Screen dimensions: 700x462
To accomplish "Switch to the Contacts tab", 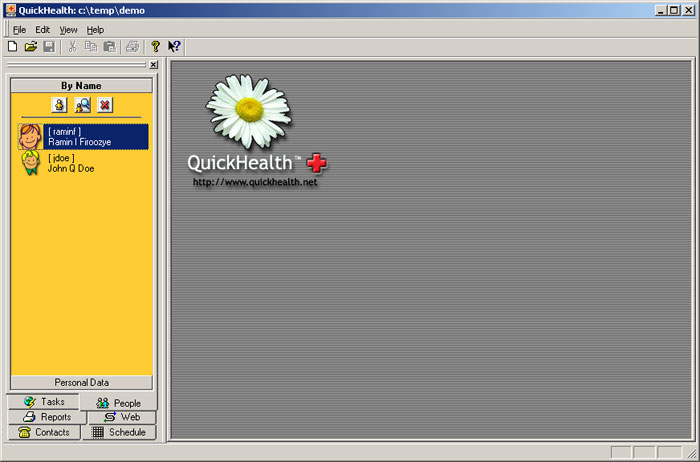I will [44, 432].
